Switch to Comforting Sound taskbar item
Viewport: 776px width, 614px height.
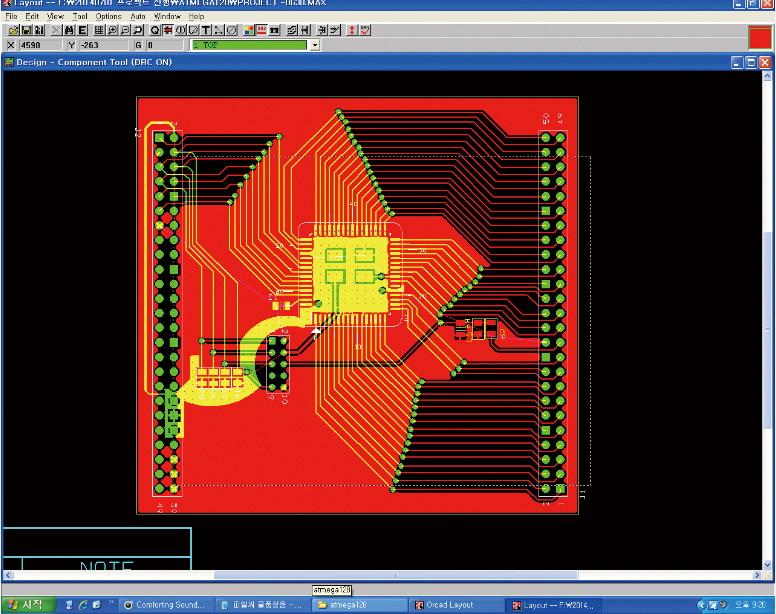point(167,605)
